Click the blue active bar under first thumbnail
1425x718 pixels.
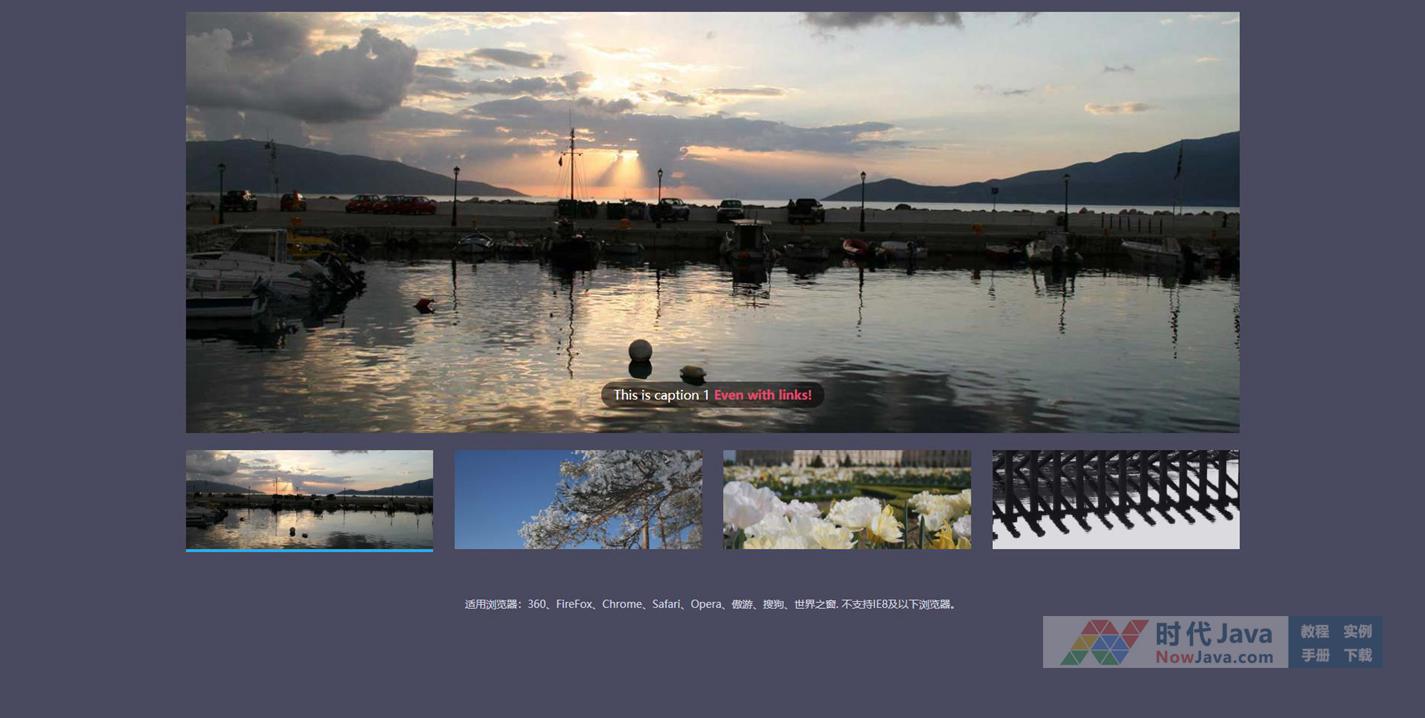(309, 550)
